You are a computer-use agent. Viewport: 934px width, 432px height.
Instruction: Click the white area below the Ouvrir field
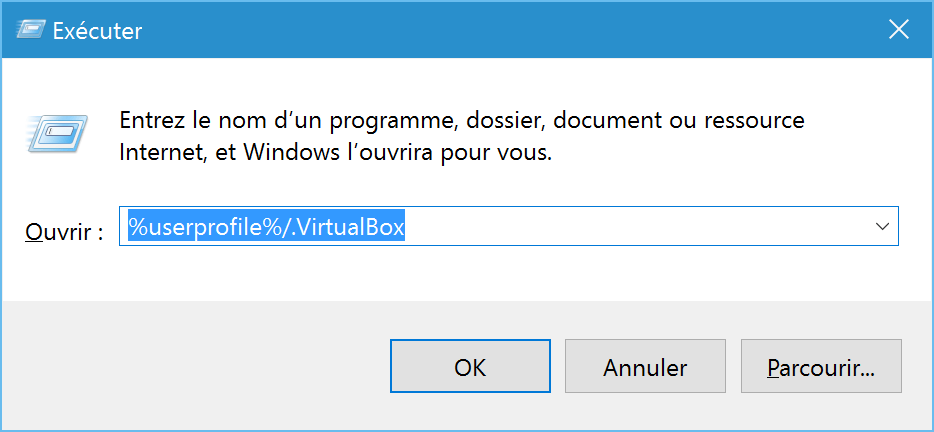click(x=465, y=273)
